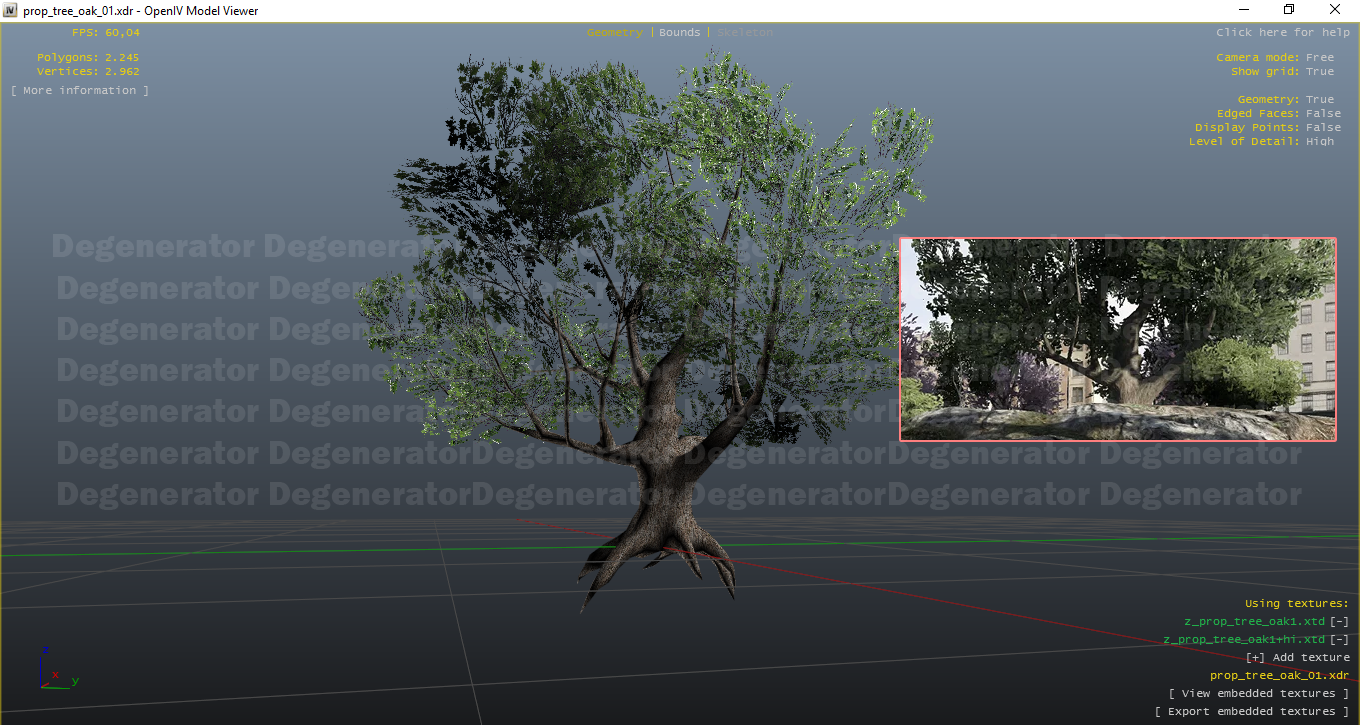Click the OpenIV app icon in title bar
The height and width of the screenshot is (725, 1360).
tap(11, 9)
